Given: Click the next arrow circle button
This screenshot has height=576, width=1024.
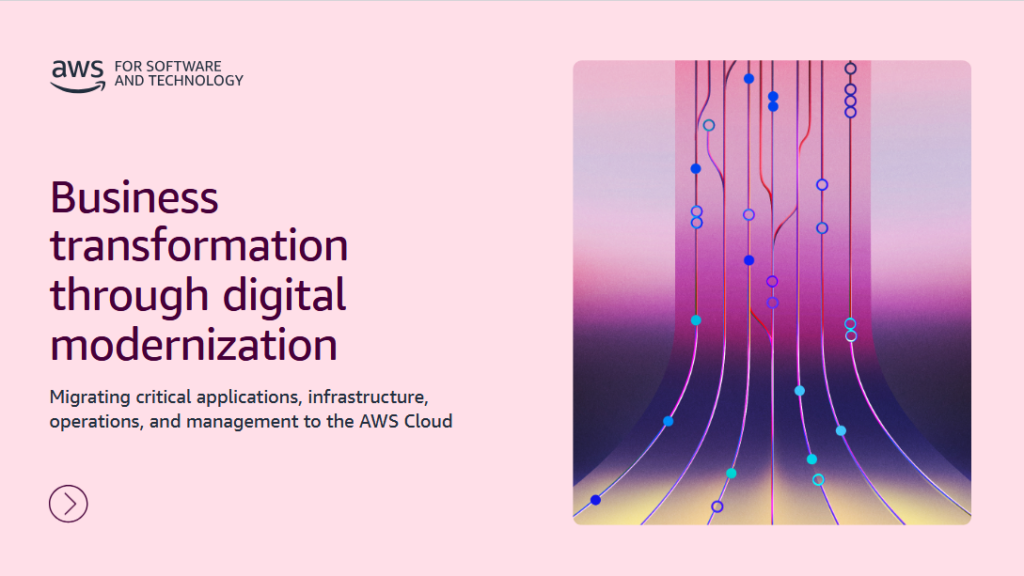Looking at the screenshot, I should (x=68, y=503).
